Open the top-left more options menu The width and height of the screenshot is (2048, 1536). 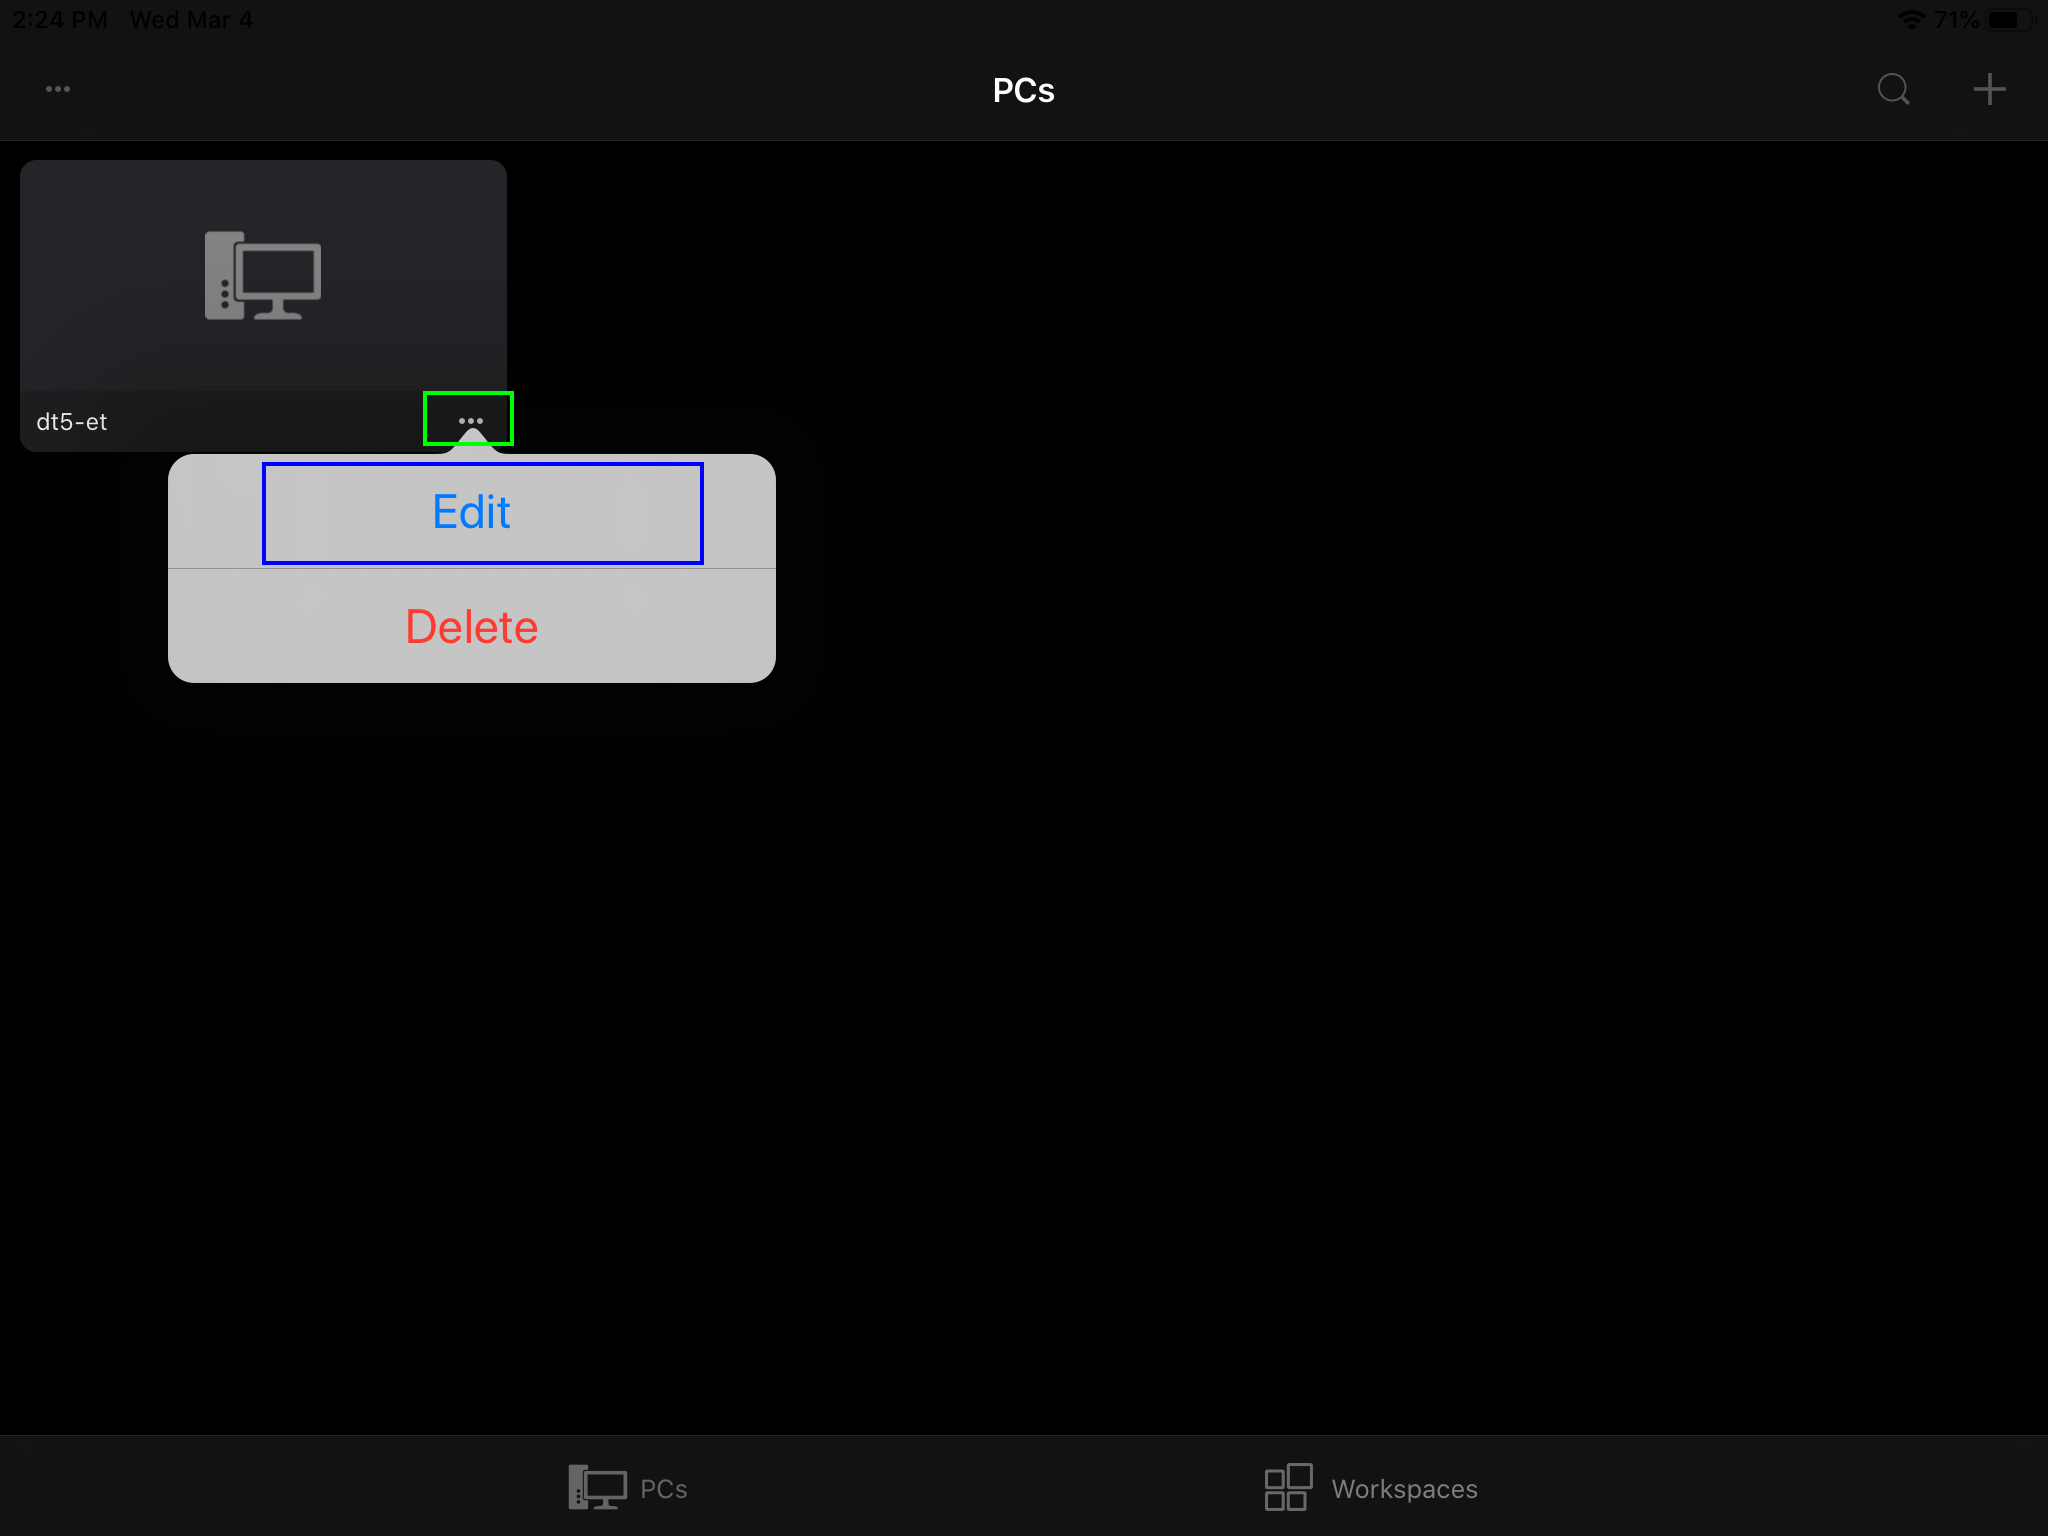point(58,89)
